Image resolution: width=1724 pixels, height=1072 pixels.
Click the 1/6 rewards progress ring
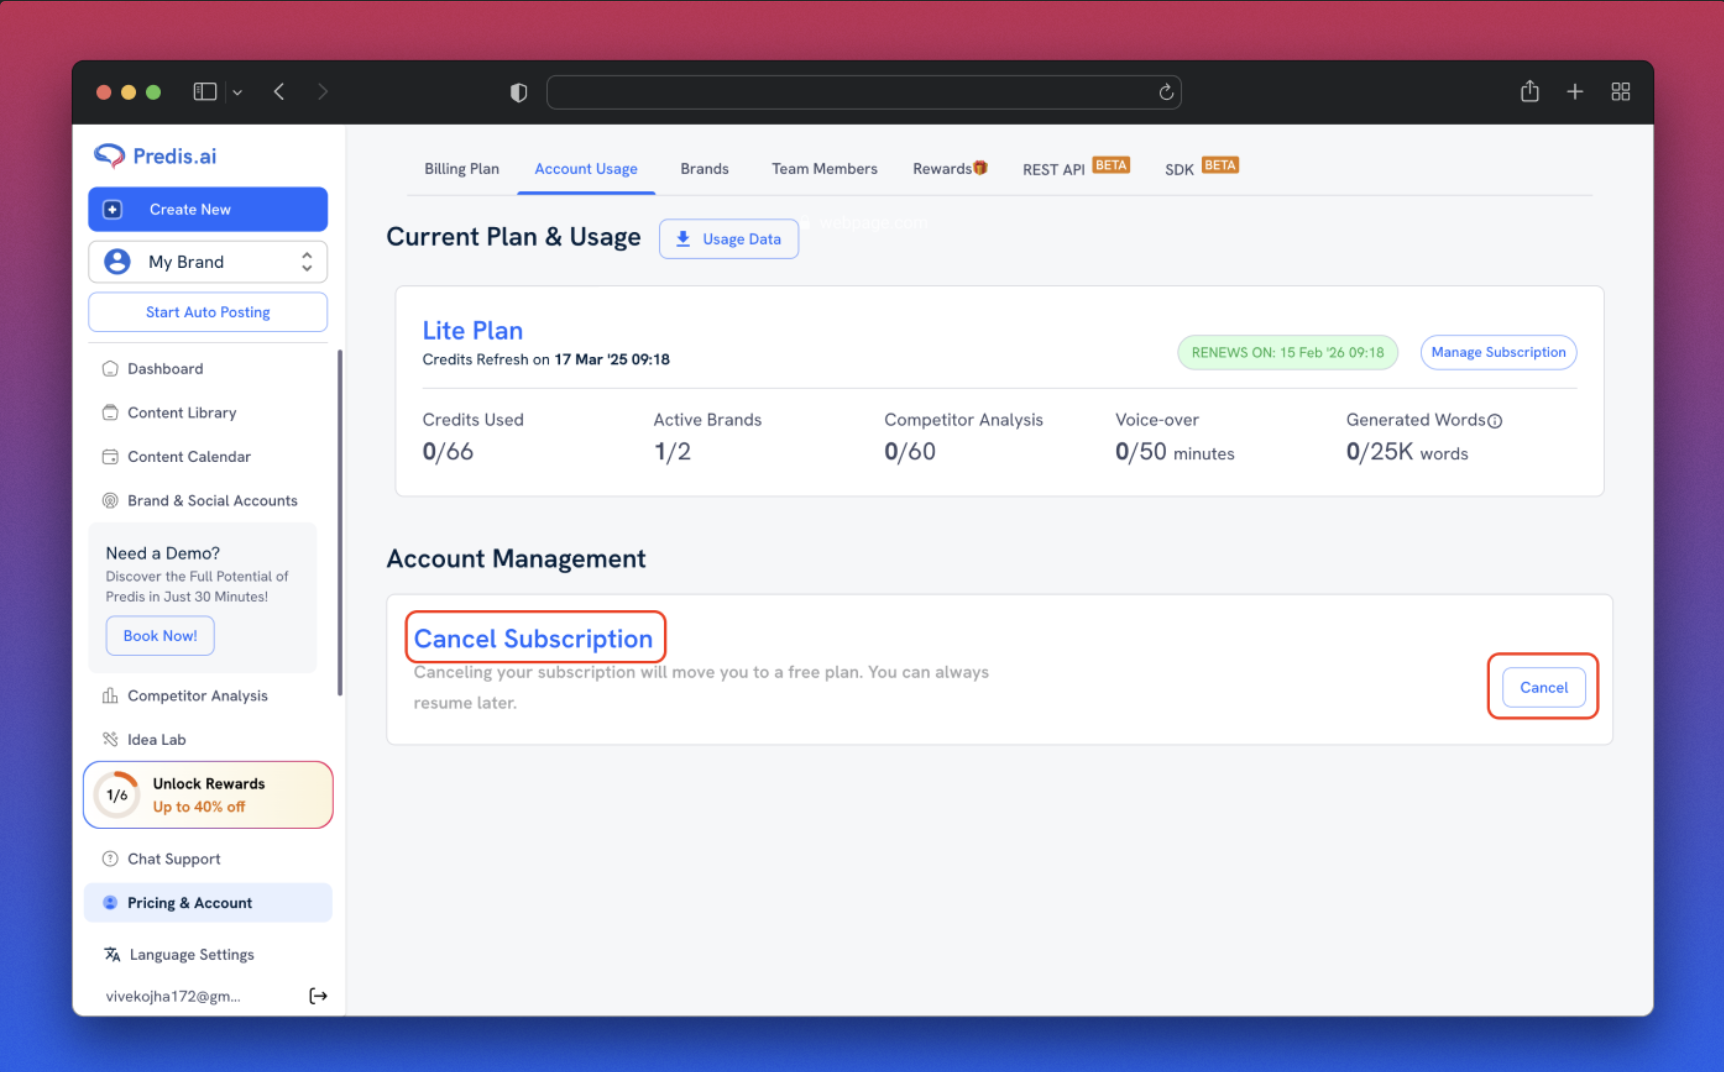click(117, 795)
